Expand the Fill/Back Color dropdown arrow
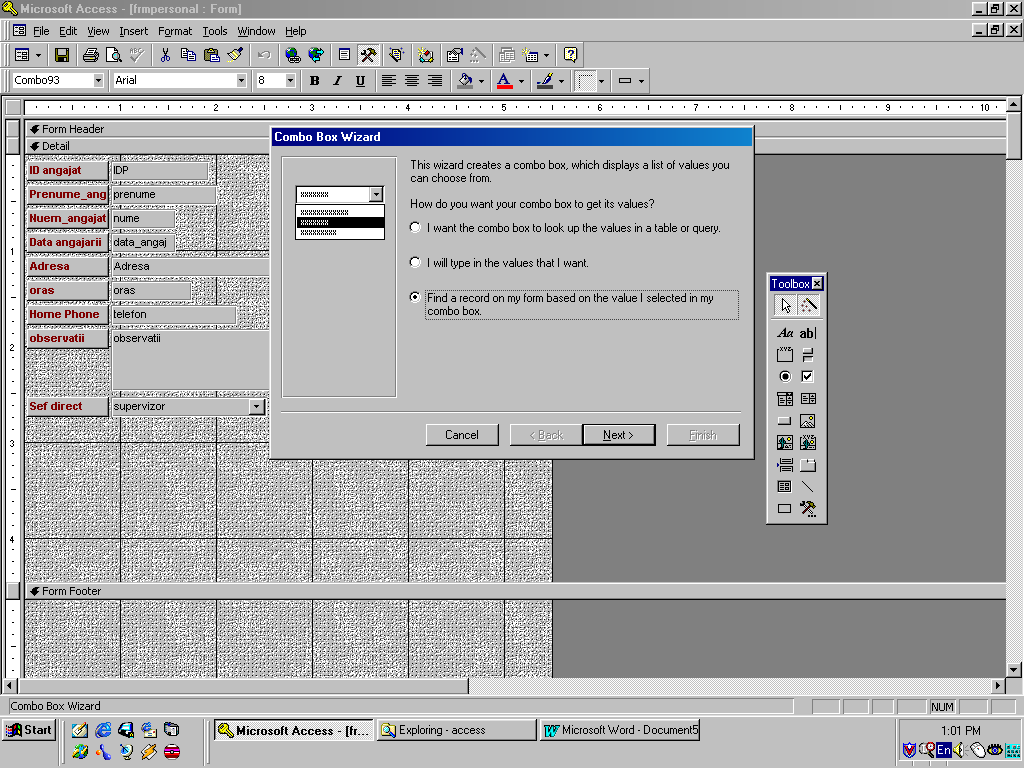 [481, 81]
